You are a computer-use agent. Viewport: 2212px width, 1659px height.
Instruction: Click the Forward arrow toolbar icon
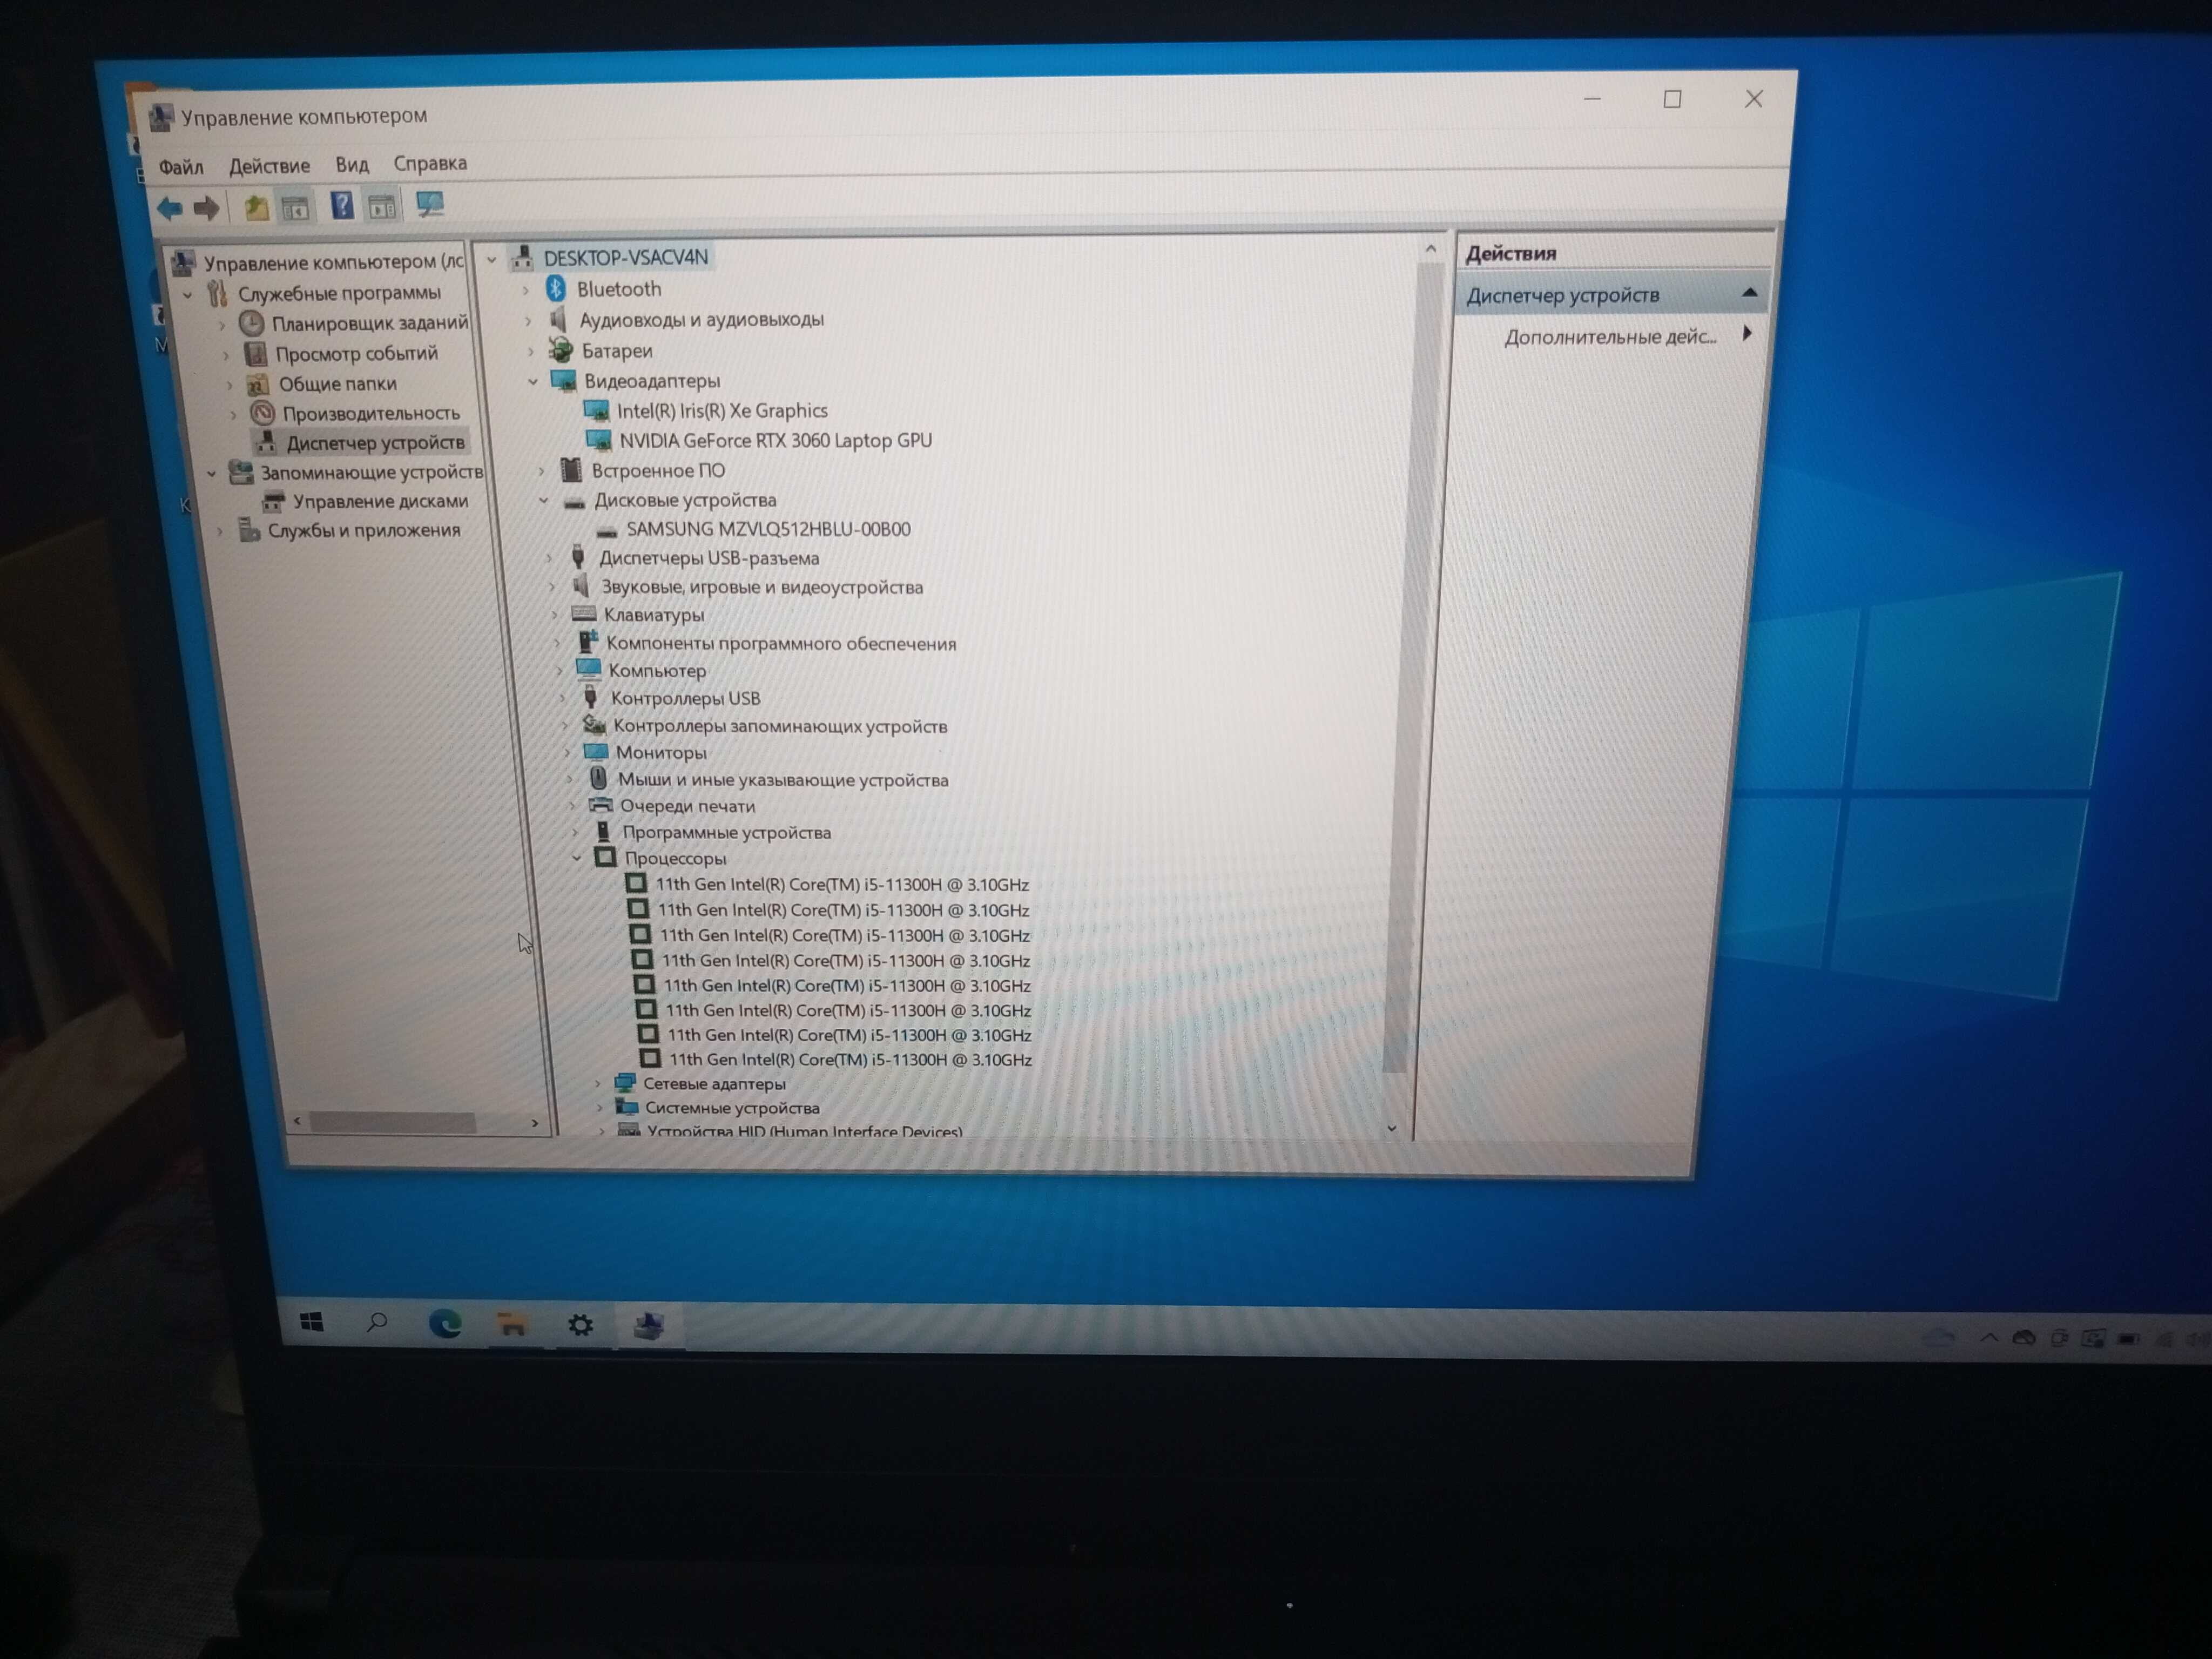tap(206, 208)
